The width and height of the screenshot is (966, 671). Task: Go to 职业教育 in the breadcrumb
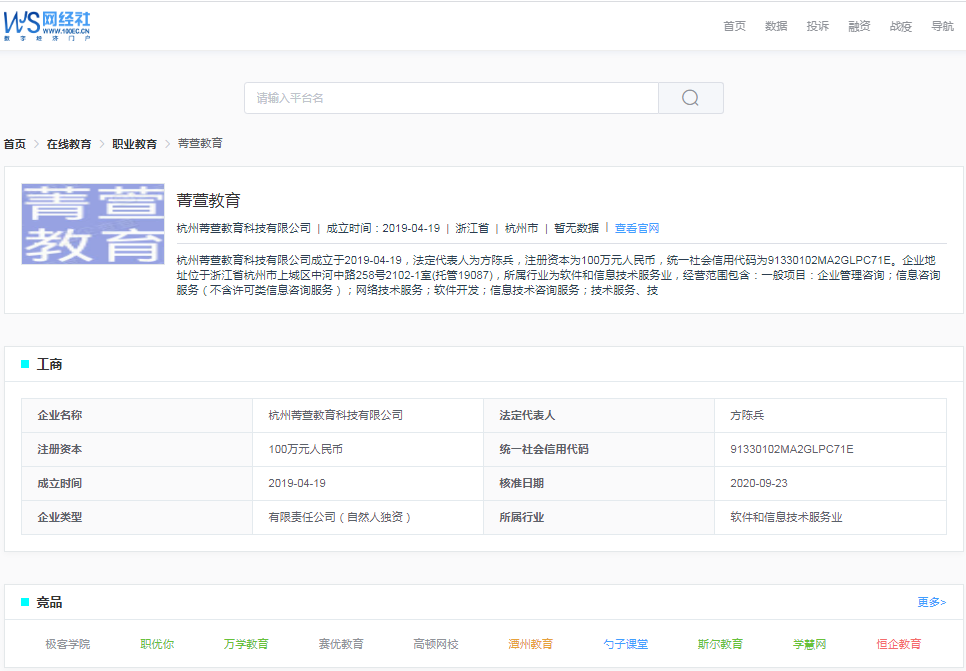point(134,144)
